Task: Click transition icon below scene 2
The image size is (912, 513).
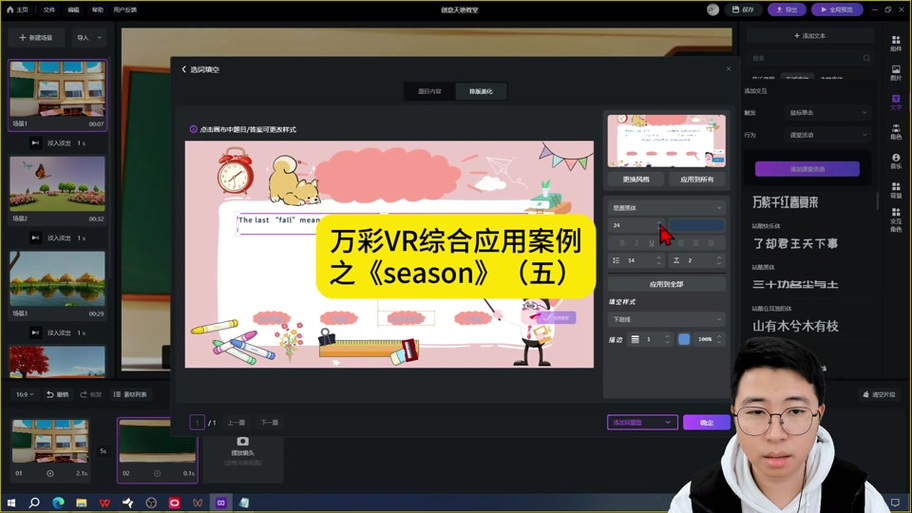Action: 35,238
